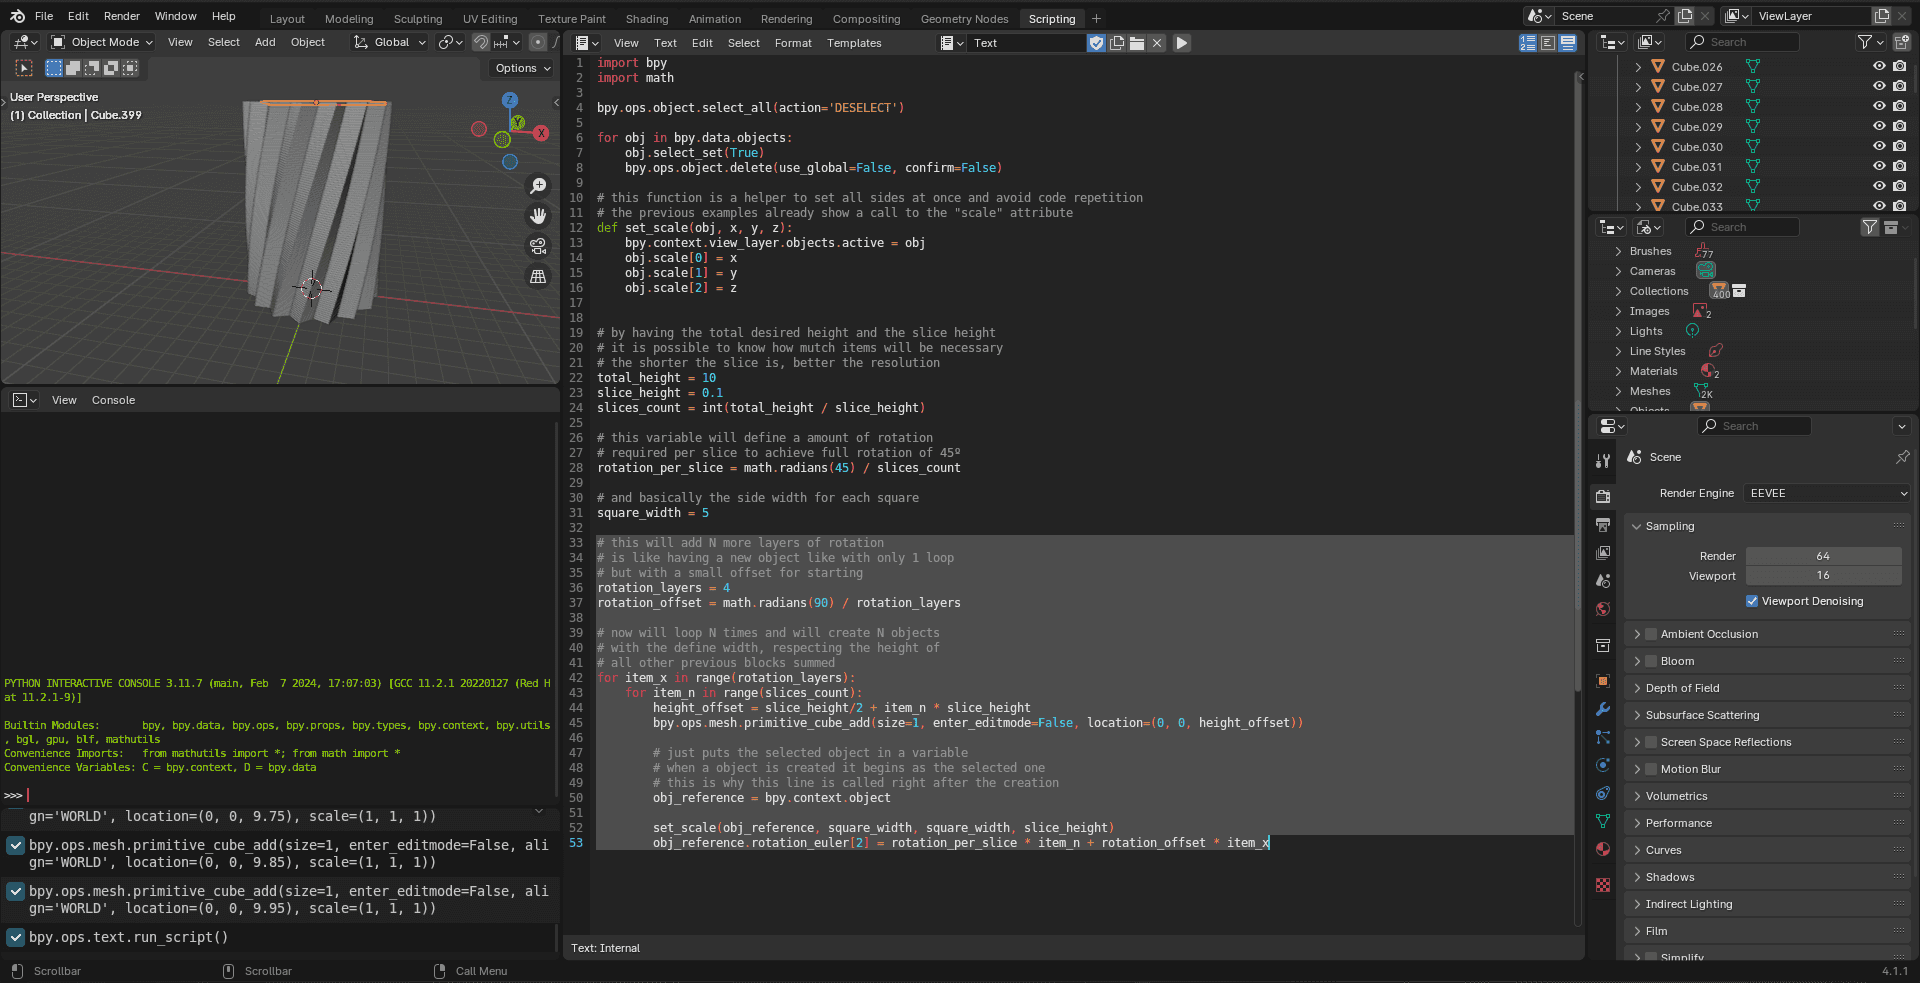Hide Cube.026 with its eye icon
Image resolution: width=1920 pixels, height=983 pixels.
(1879, 66)
